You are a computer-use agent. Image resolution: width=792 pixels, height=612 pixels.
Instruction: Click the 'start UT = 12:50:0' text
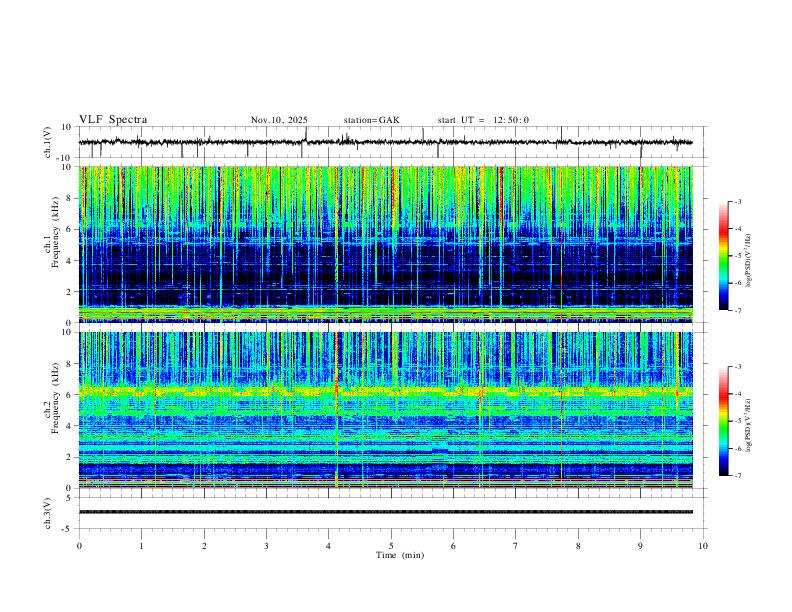pos(483,120)
